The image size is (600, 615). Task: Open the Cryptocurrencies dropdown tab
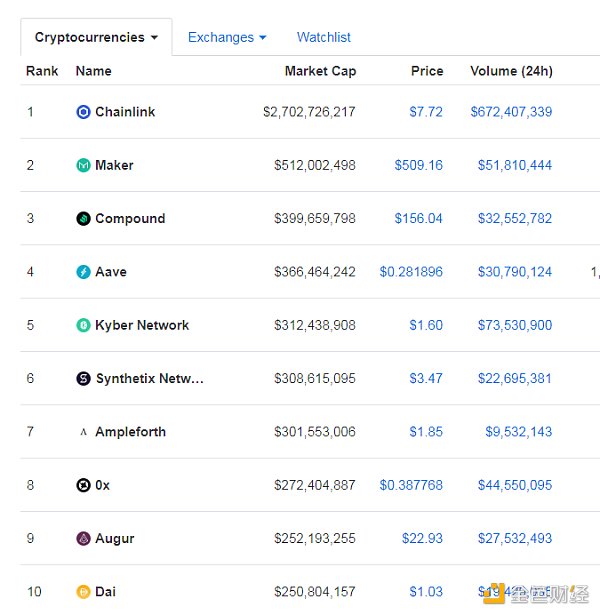pos(96,37)
